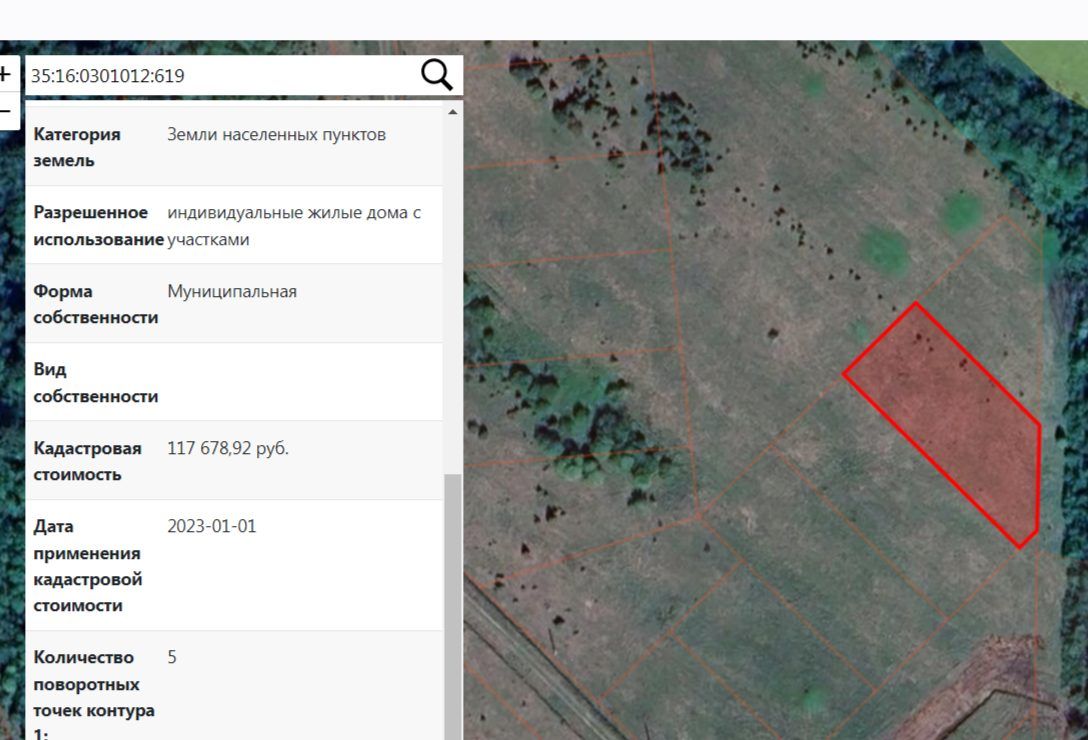Click the "117 678,92 руб." value
1088x740 pixels.
coord(228,448)
